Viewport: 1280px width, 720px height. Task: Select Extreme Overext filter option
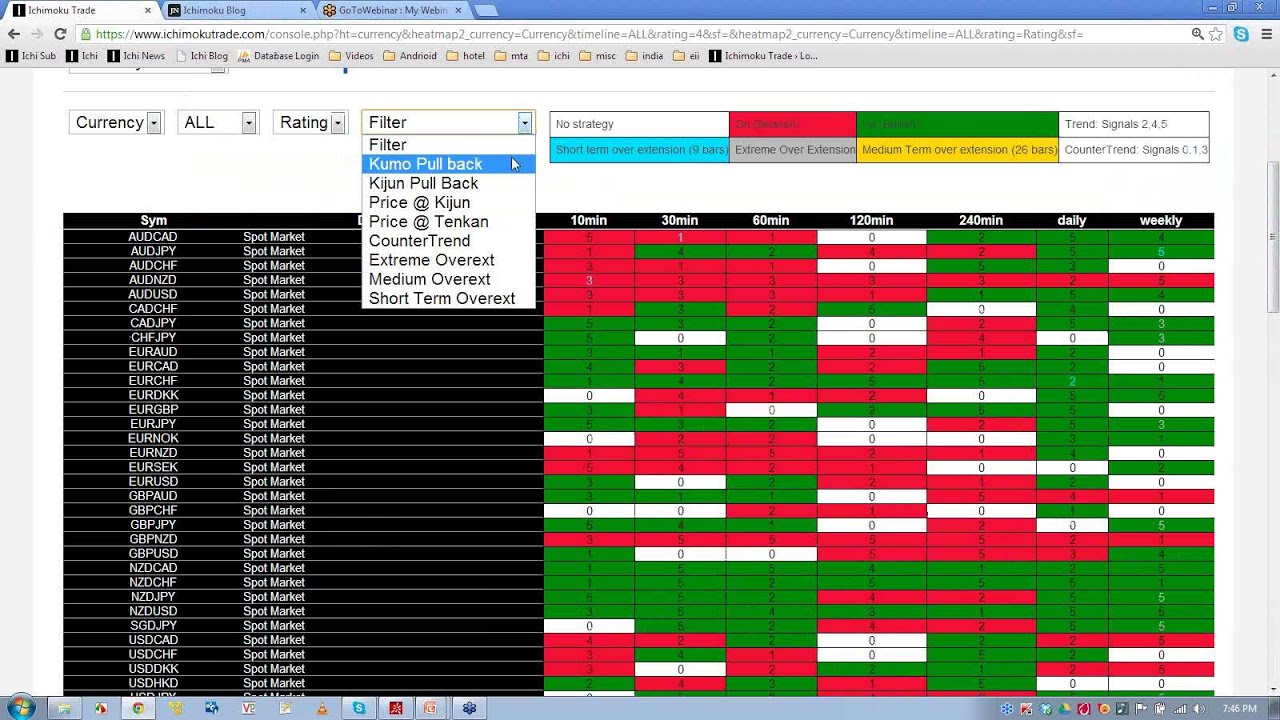[448, 260]
